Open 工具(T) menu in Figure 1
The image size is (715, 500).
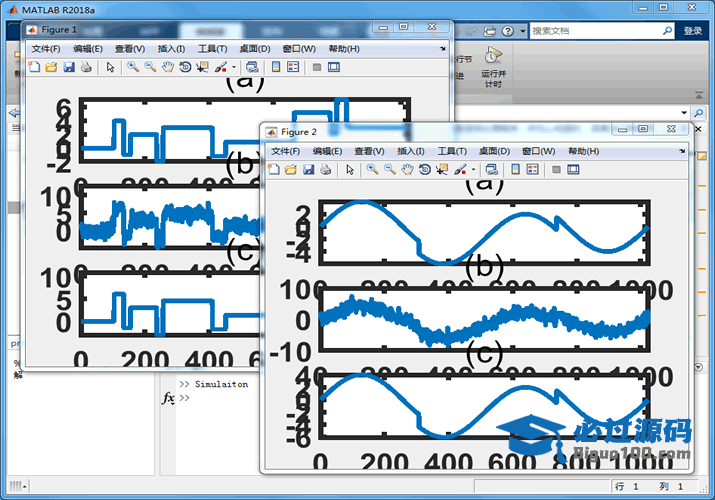212,49
